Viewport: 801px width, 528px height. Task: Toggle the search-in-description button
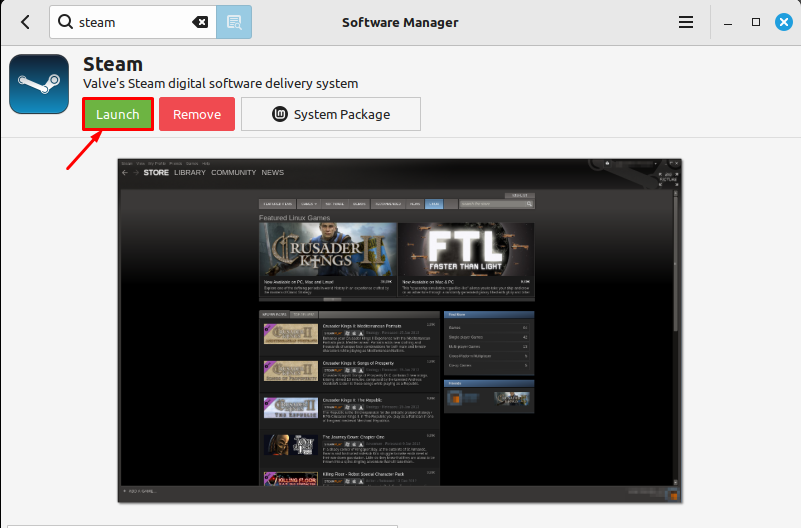click(234, 22)
